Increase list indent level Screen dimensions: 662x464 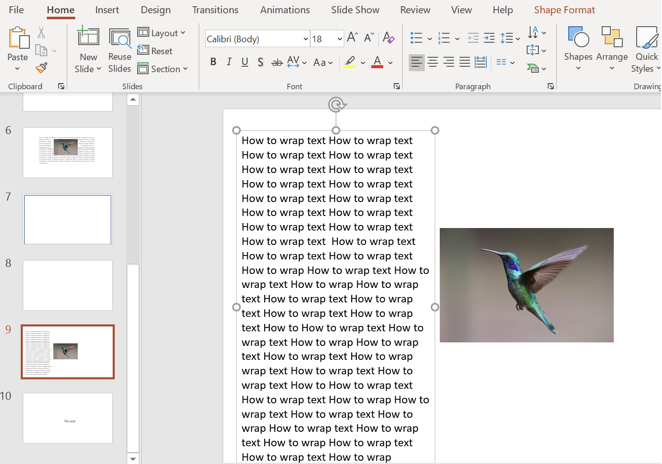pyautogui.click(x=489, y=38)
